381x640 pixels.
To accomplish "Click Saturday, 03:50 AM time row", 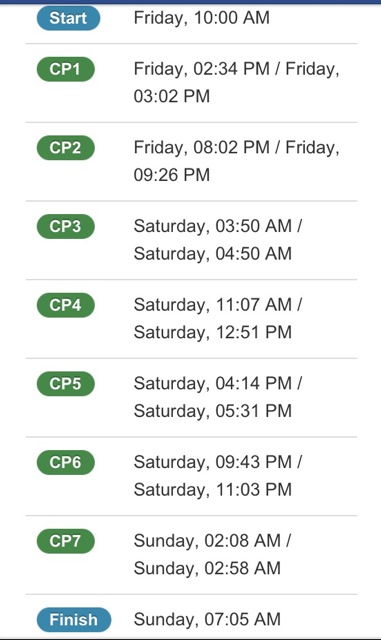I will coord(213,227).
